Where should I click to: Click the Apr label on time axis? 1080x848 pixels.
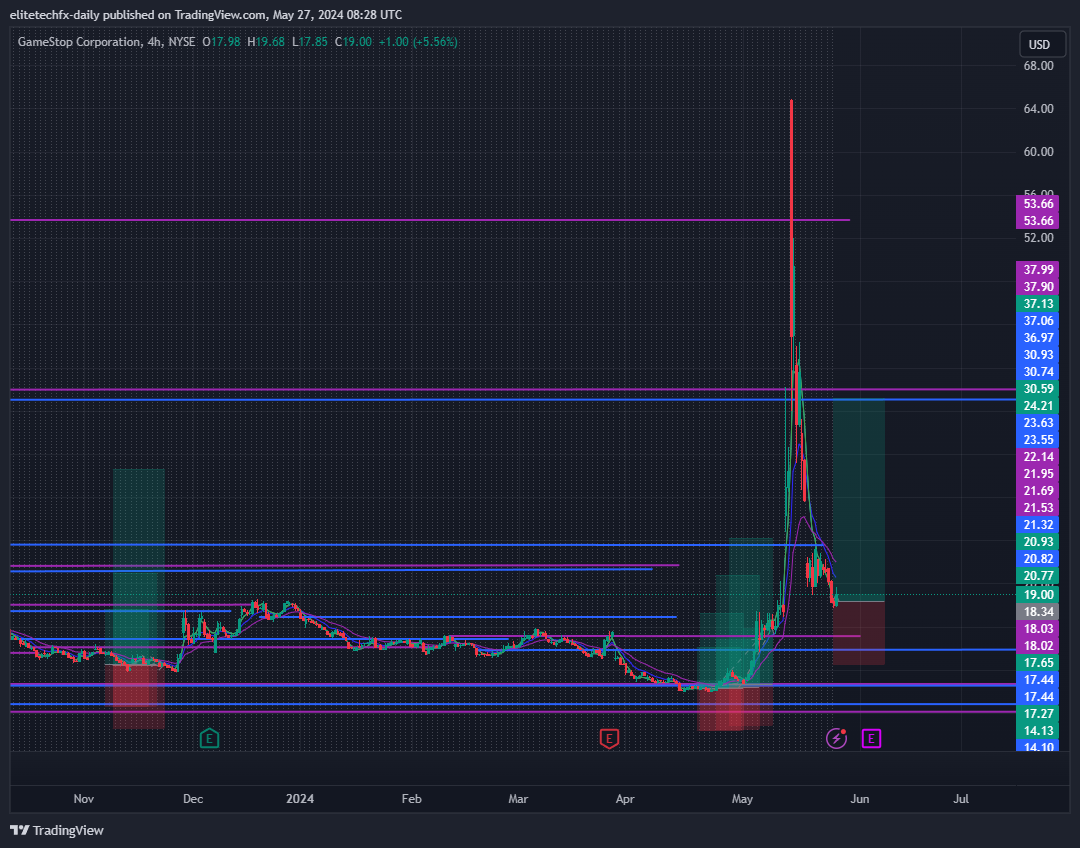pos(625,799)
